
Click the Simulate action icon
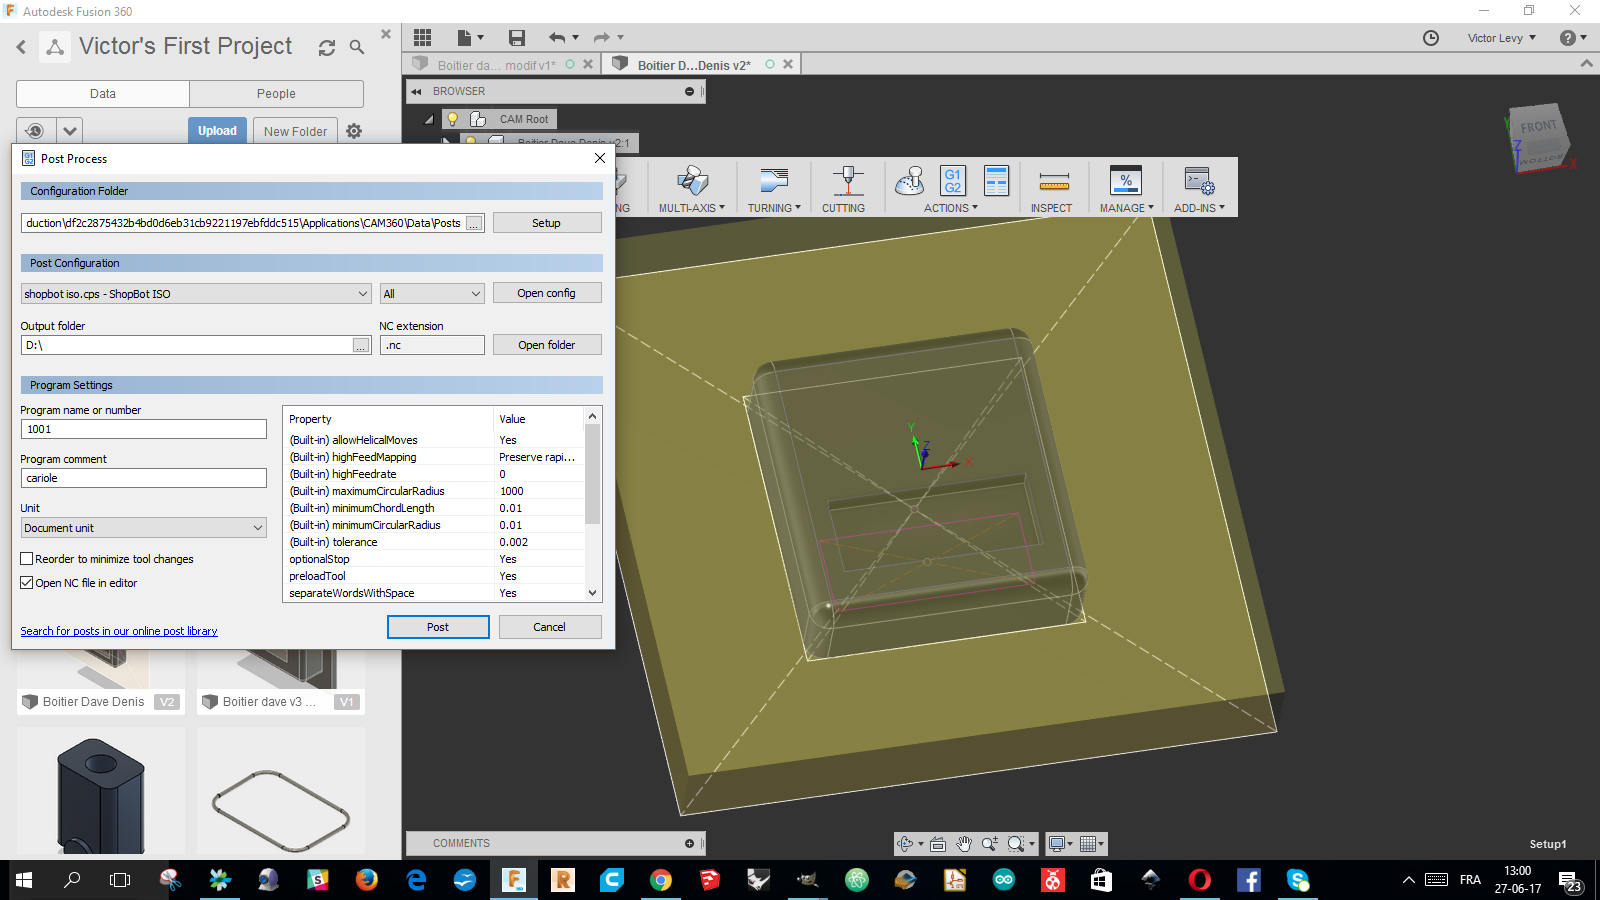coord(910,182)
